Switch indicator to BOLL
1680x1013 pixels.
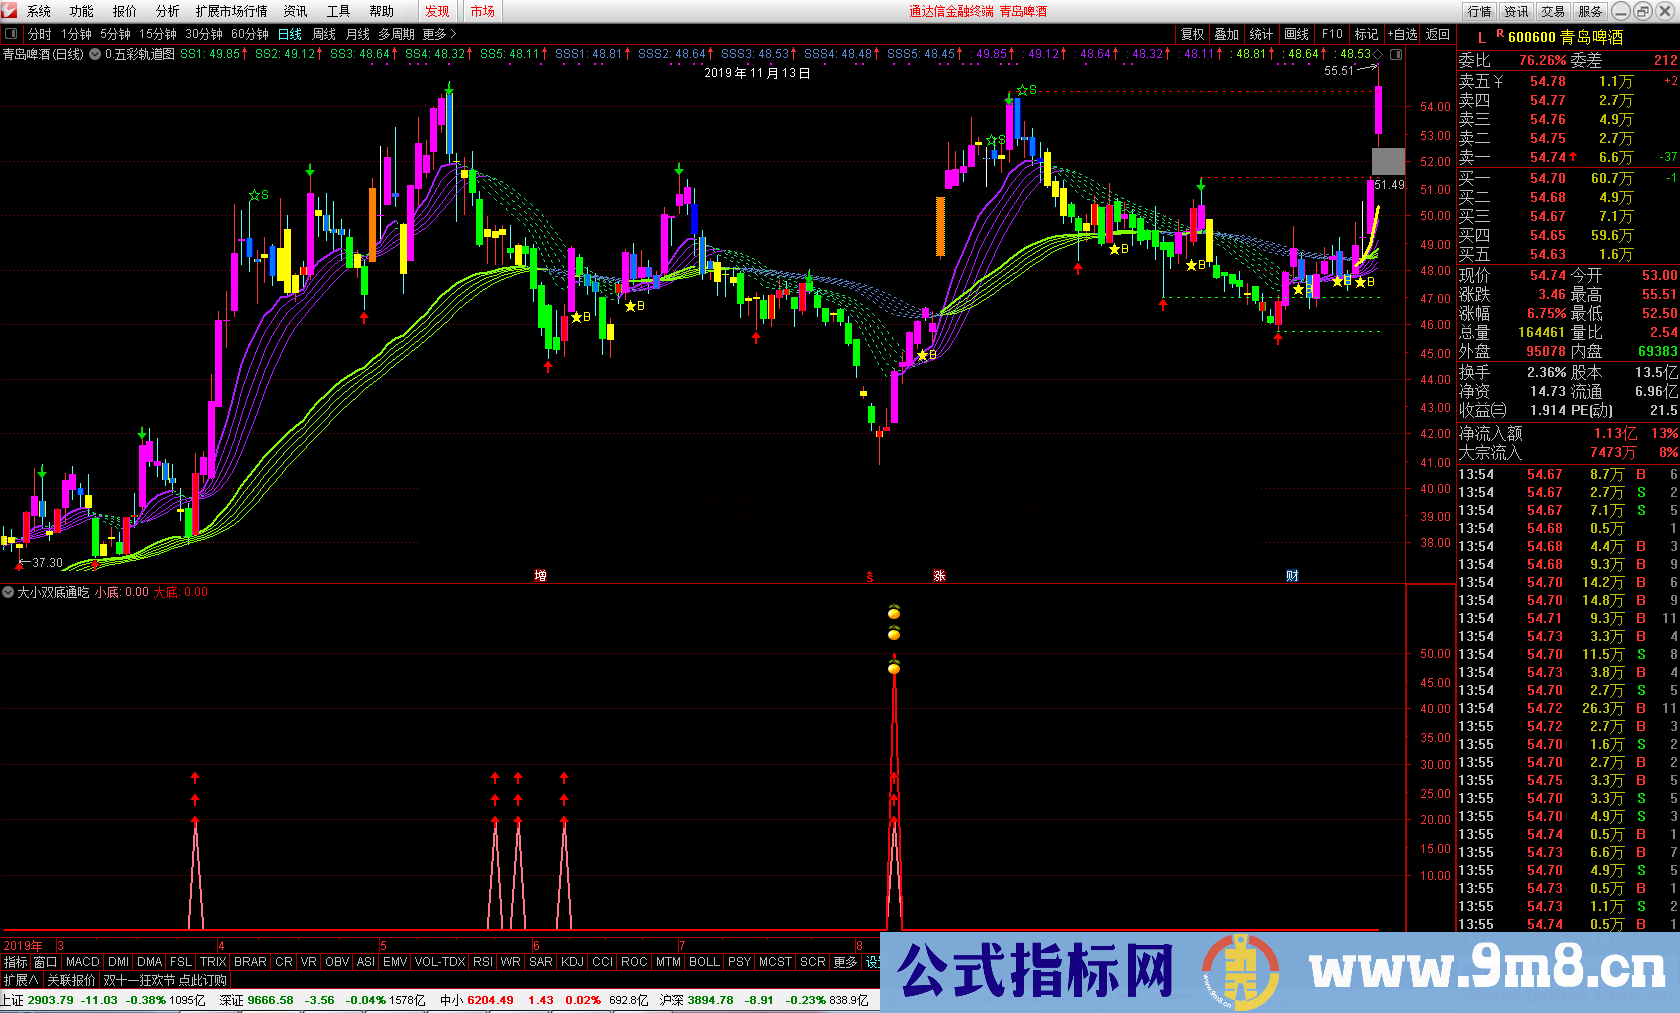pos(704,962)
